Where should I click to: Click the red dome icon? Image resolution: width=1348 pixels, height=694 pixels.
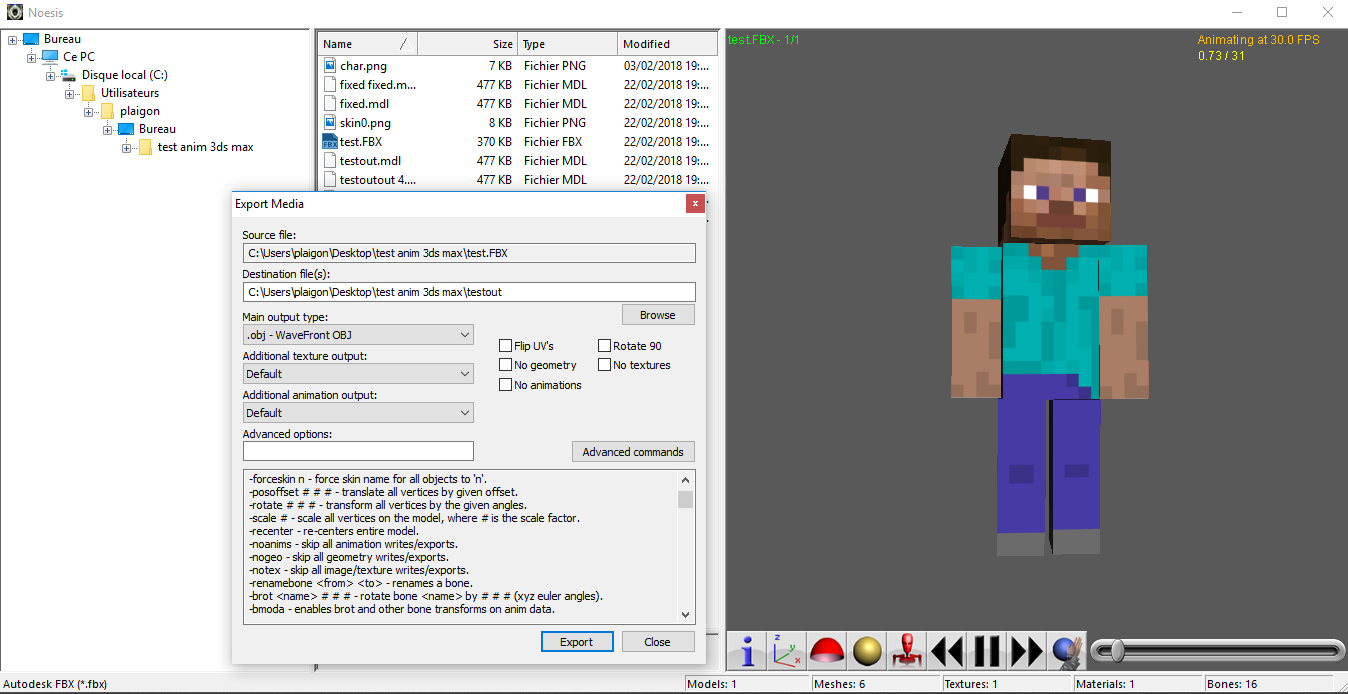point(827,651)
